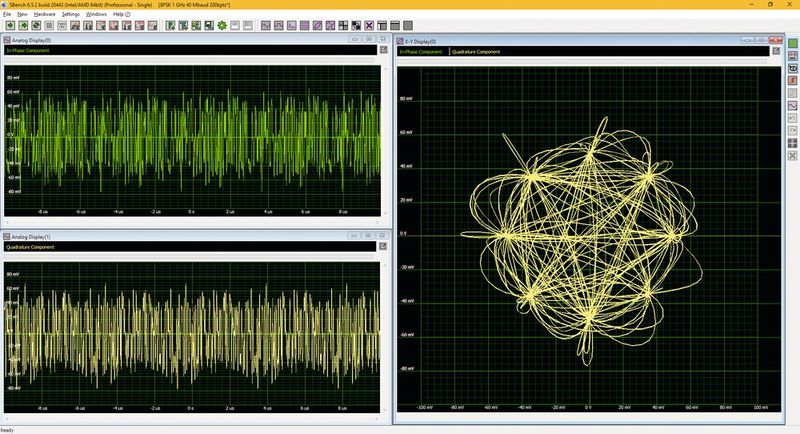Click the purple waveform icon in right sidebar
Viewport: 800px width, 434px height.
[792, 106]
